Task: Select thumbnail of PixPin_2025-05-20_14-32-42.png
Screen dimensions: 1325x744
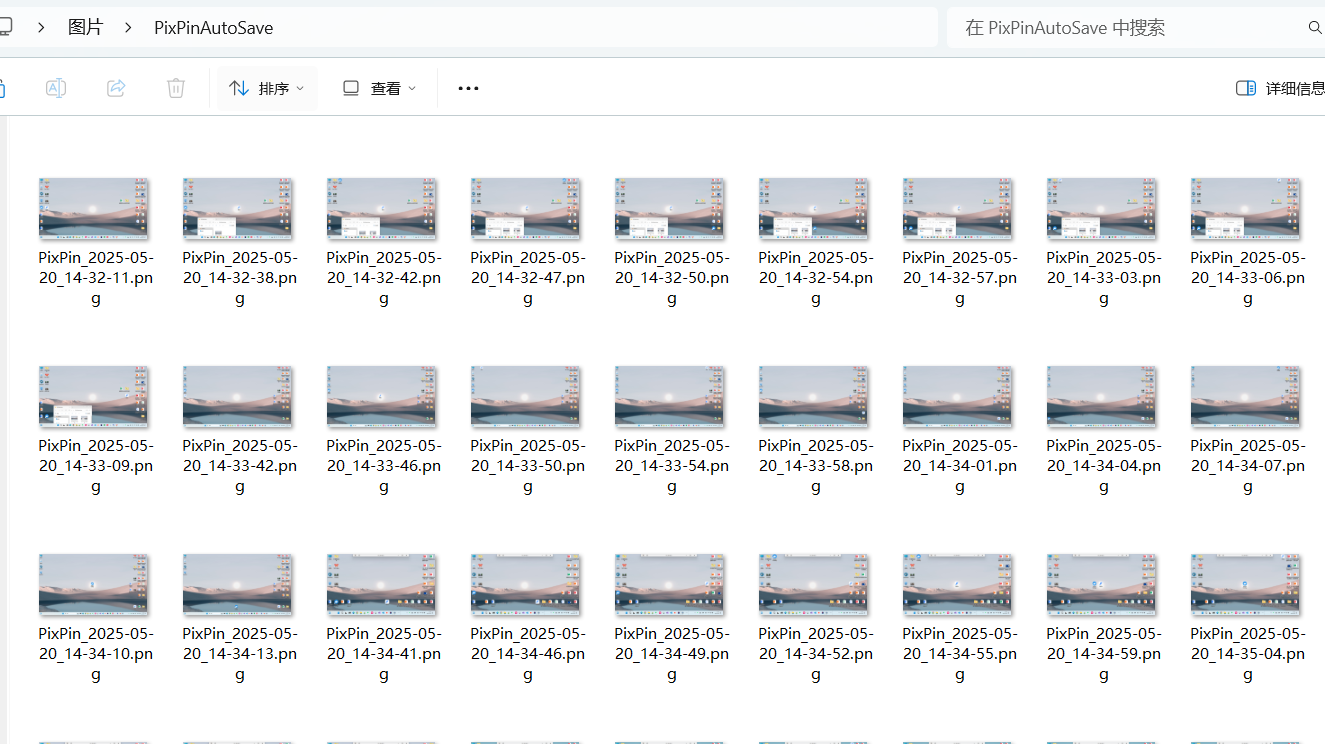Action: pos(382,209)
